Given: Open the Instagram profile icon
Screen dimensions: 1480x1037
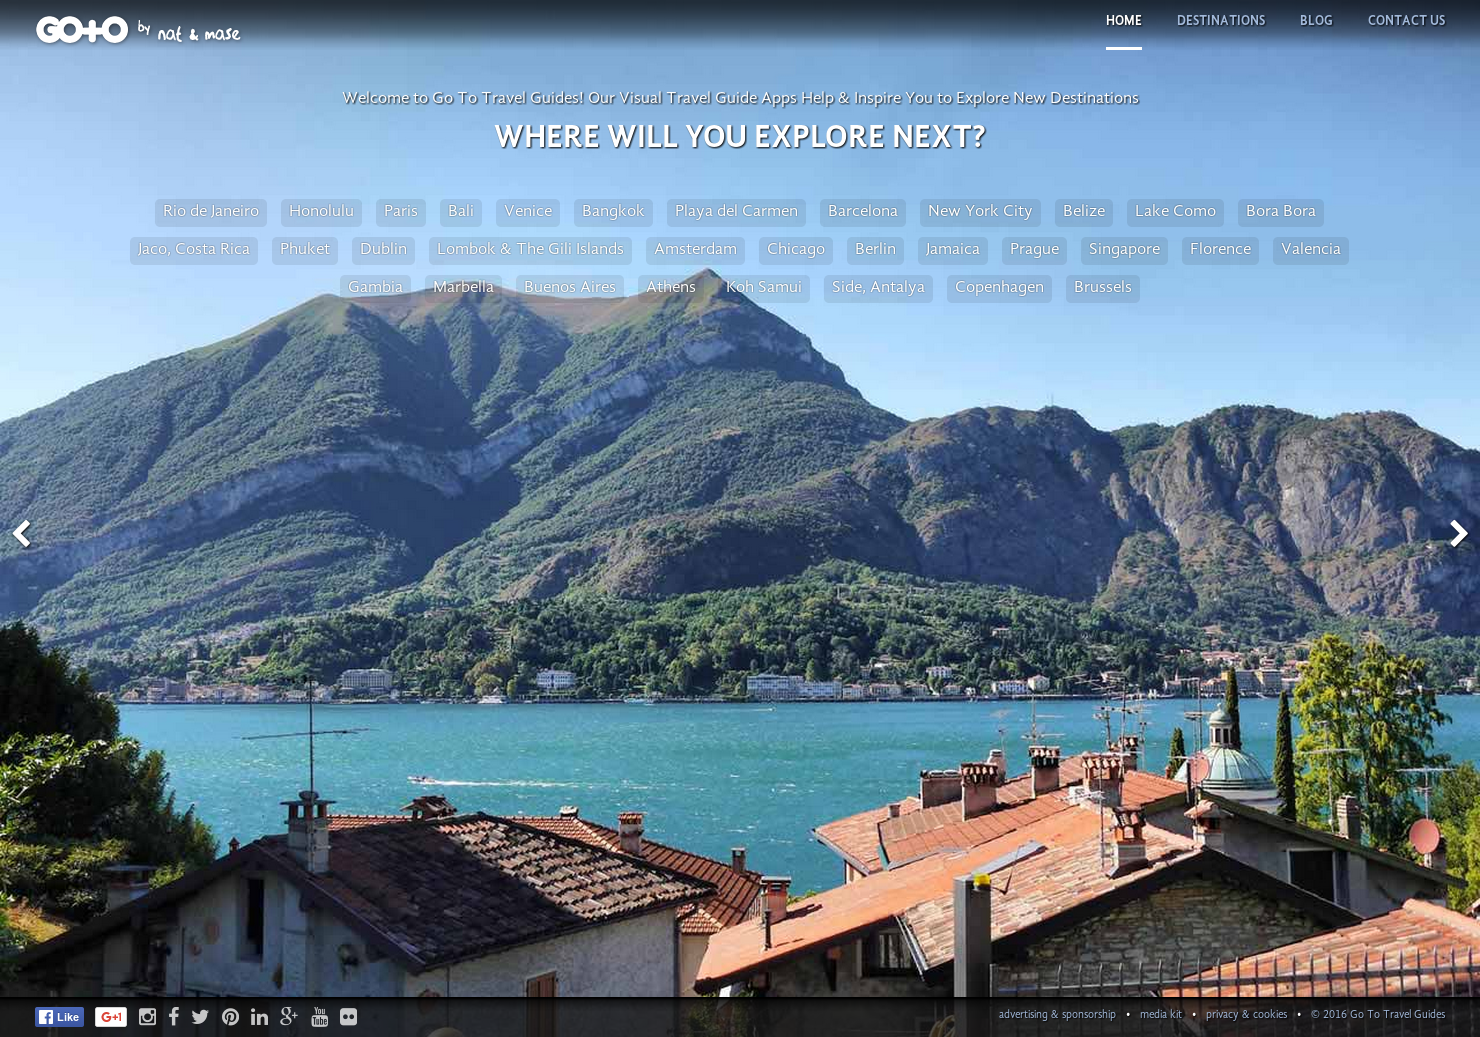Looking at the screenshot, I should (x=147, y=1016).
